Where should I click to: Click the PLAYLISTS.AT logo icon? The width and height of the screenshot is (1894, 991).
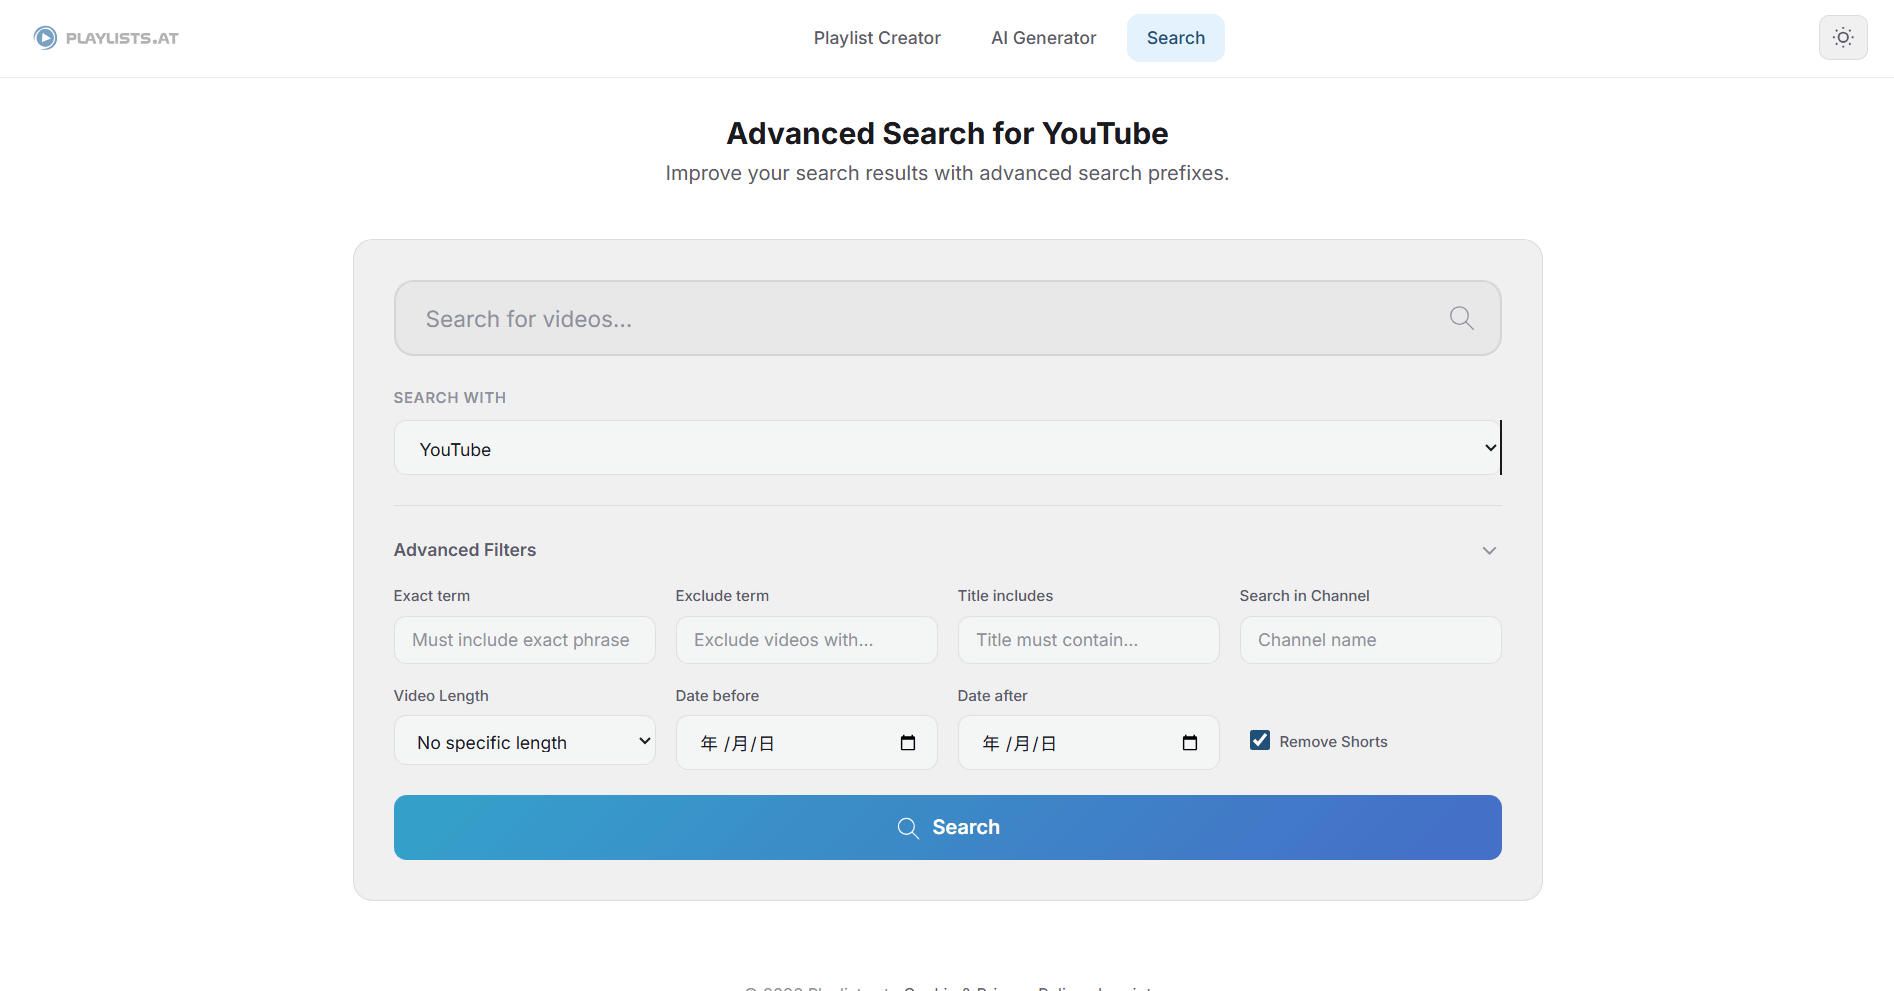click(x=45, y=38)
